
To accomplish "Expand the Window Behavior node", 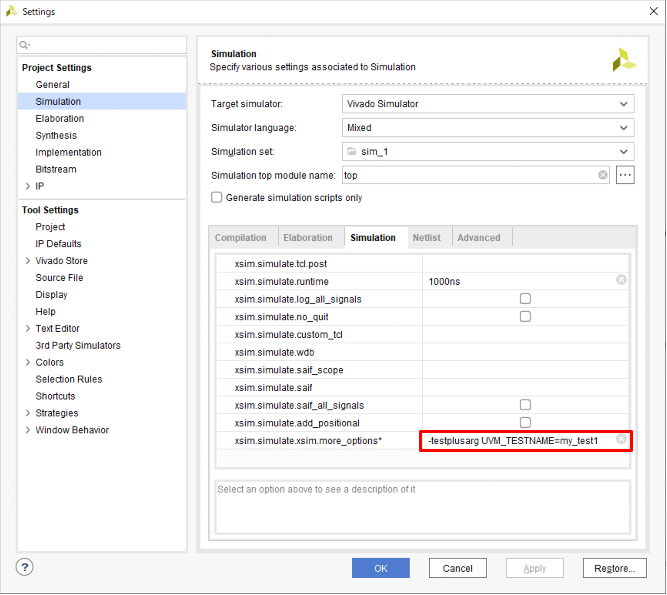I will pyautogui.click(x=28, y=430).
